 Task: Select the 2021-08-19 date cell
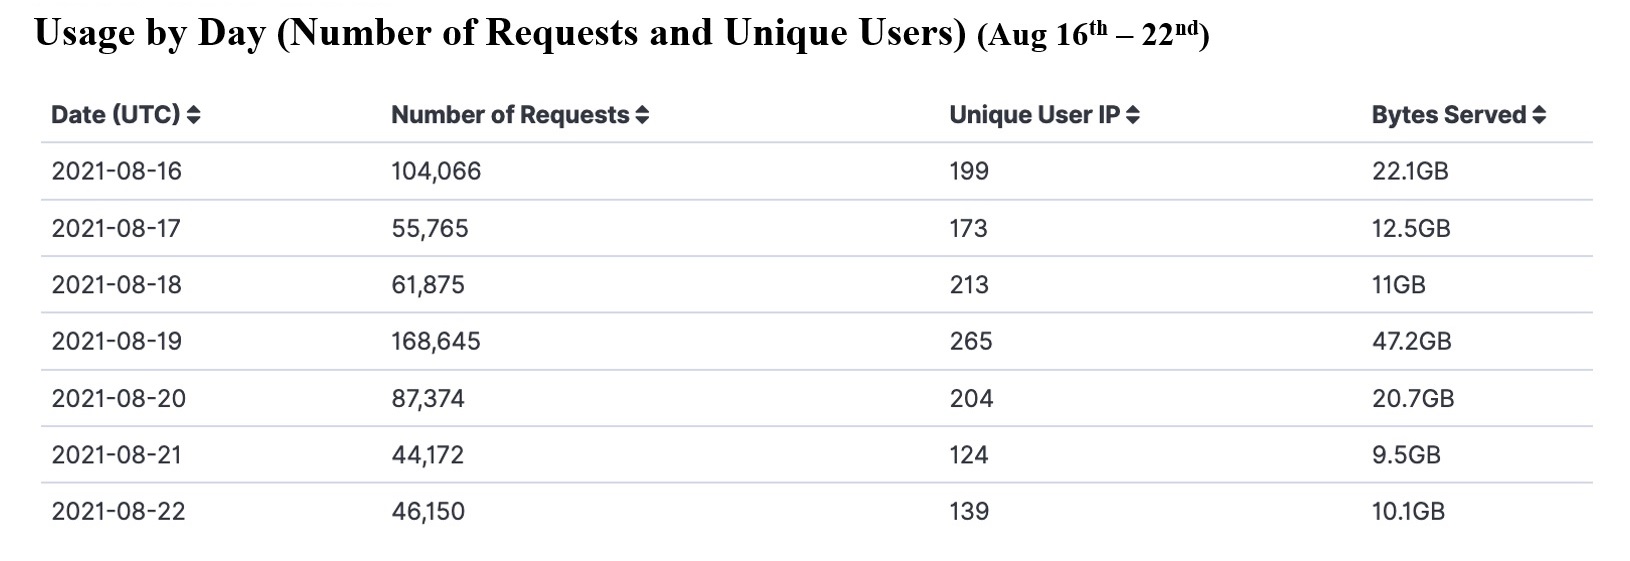(117, 341)
